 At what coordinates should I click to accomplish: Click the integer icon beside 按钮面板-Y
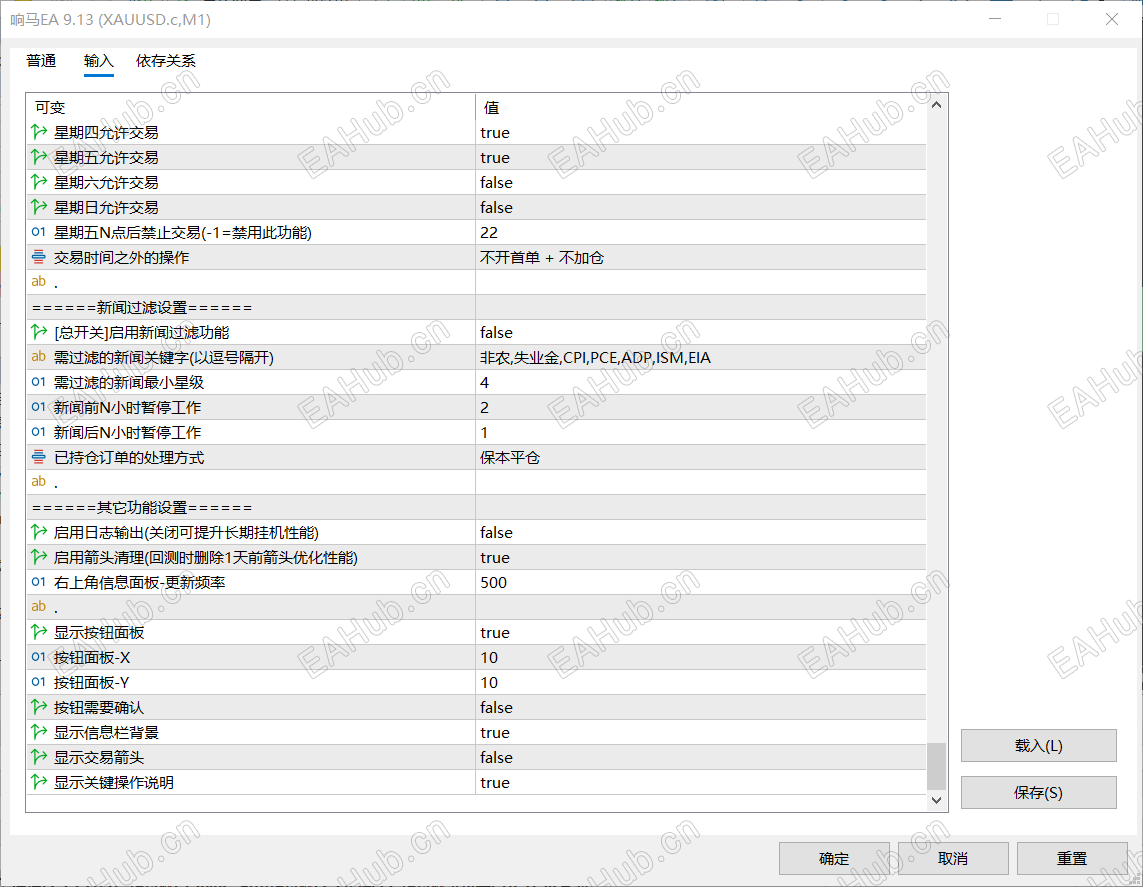pos(39,681)
